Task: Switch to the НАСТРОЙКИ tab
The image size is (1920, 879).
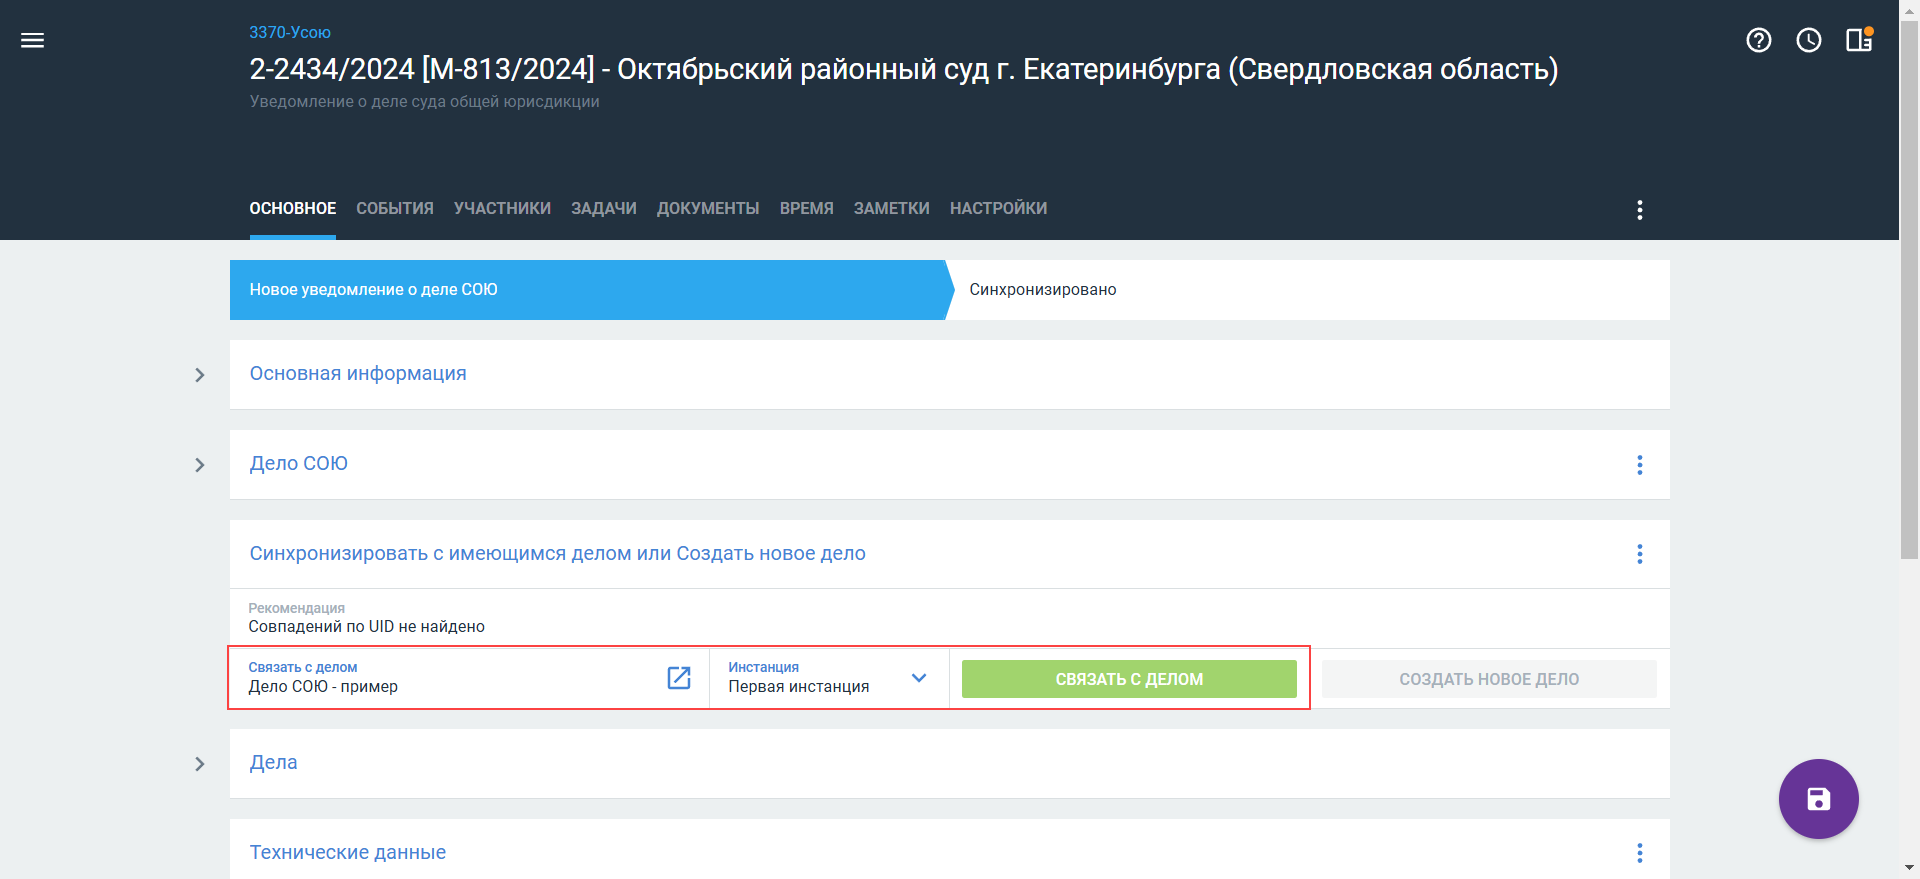Action: click(x=998, y=208)
